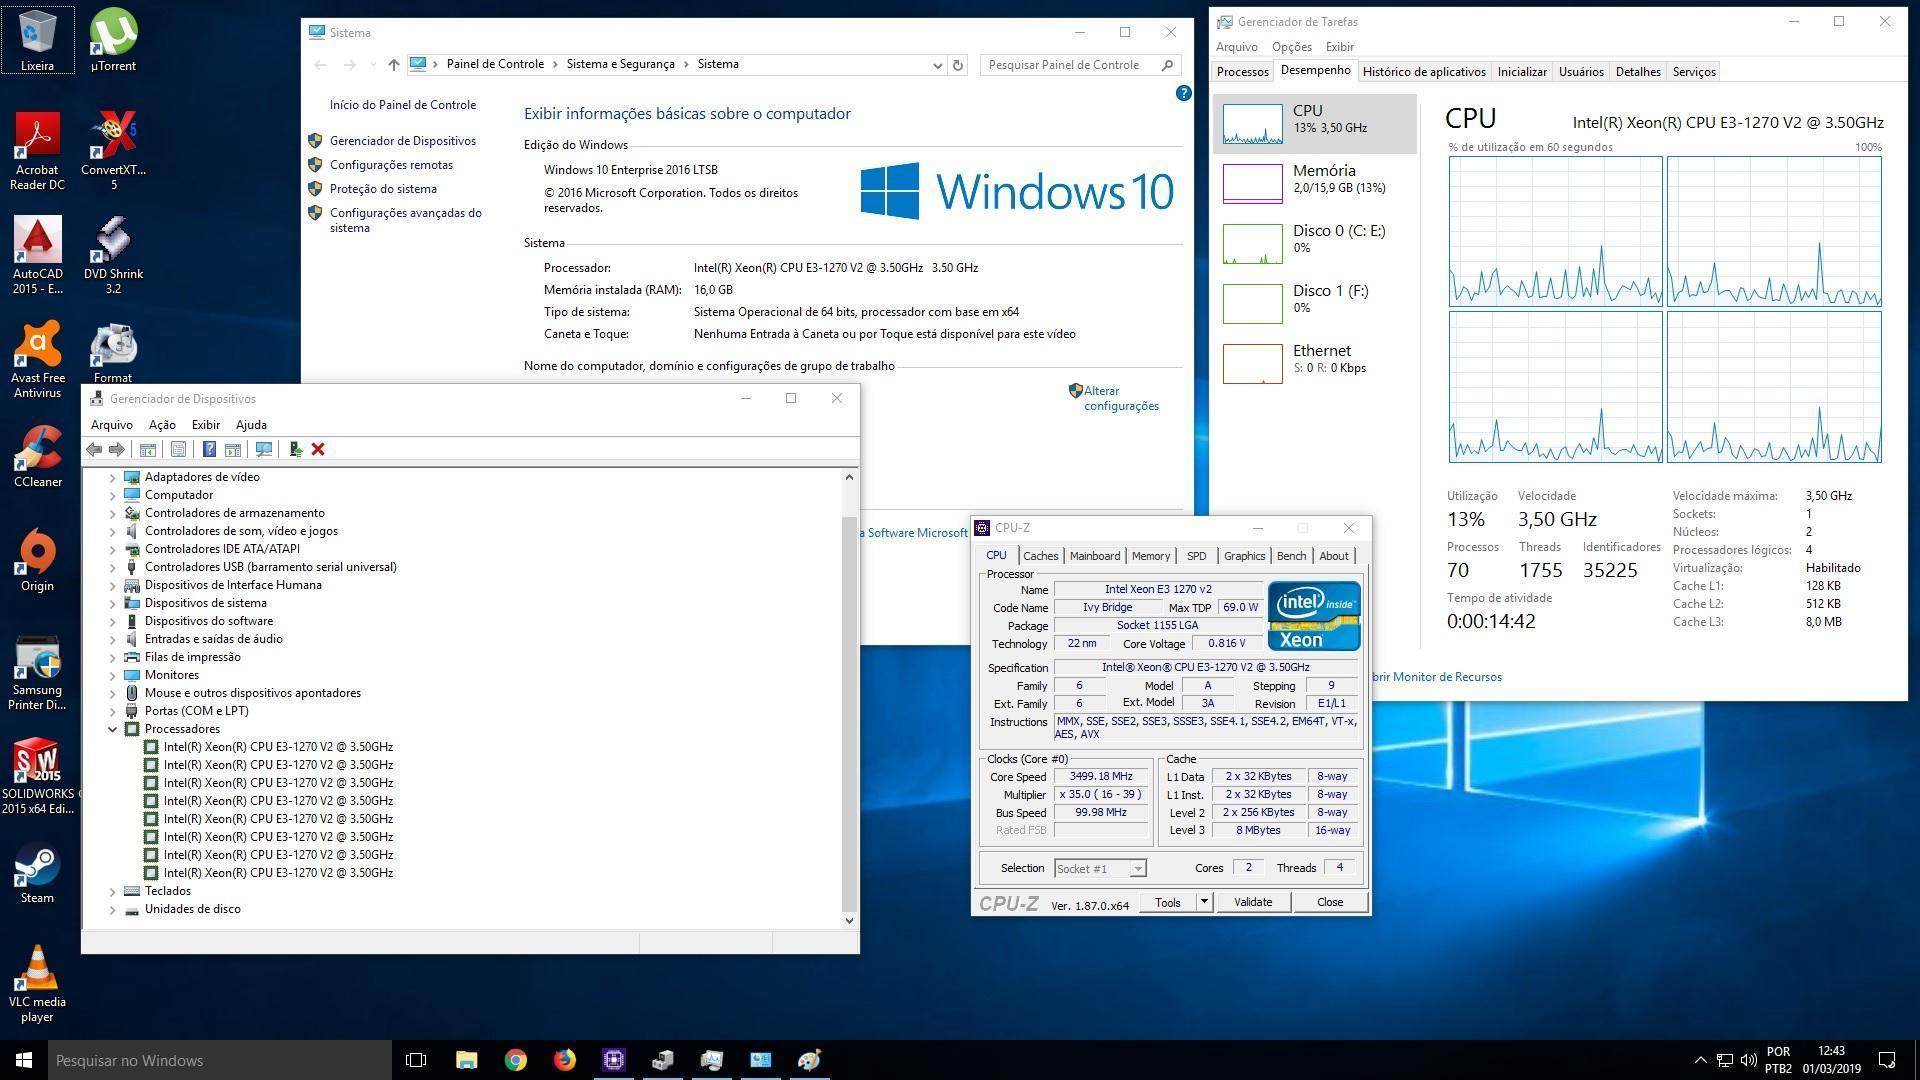Collapse Processadores tree node
The width and height of the screenshot is (1920, 1080).
click(x=113, y=730)
